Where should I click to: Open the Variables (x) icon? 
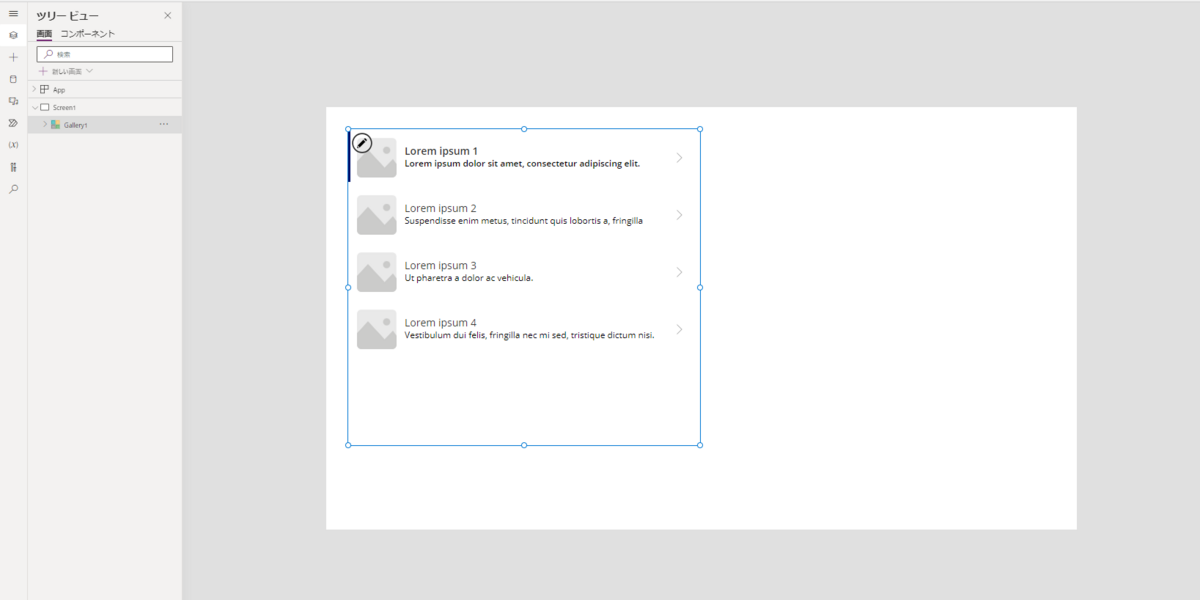(13, 145)
